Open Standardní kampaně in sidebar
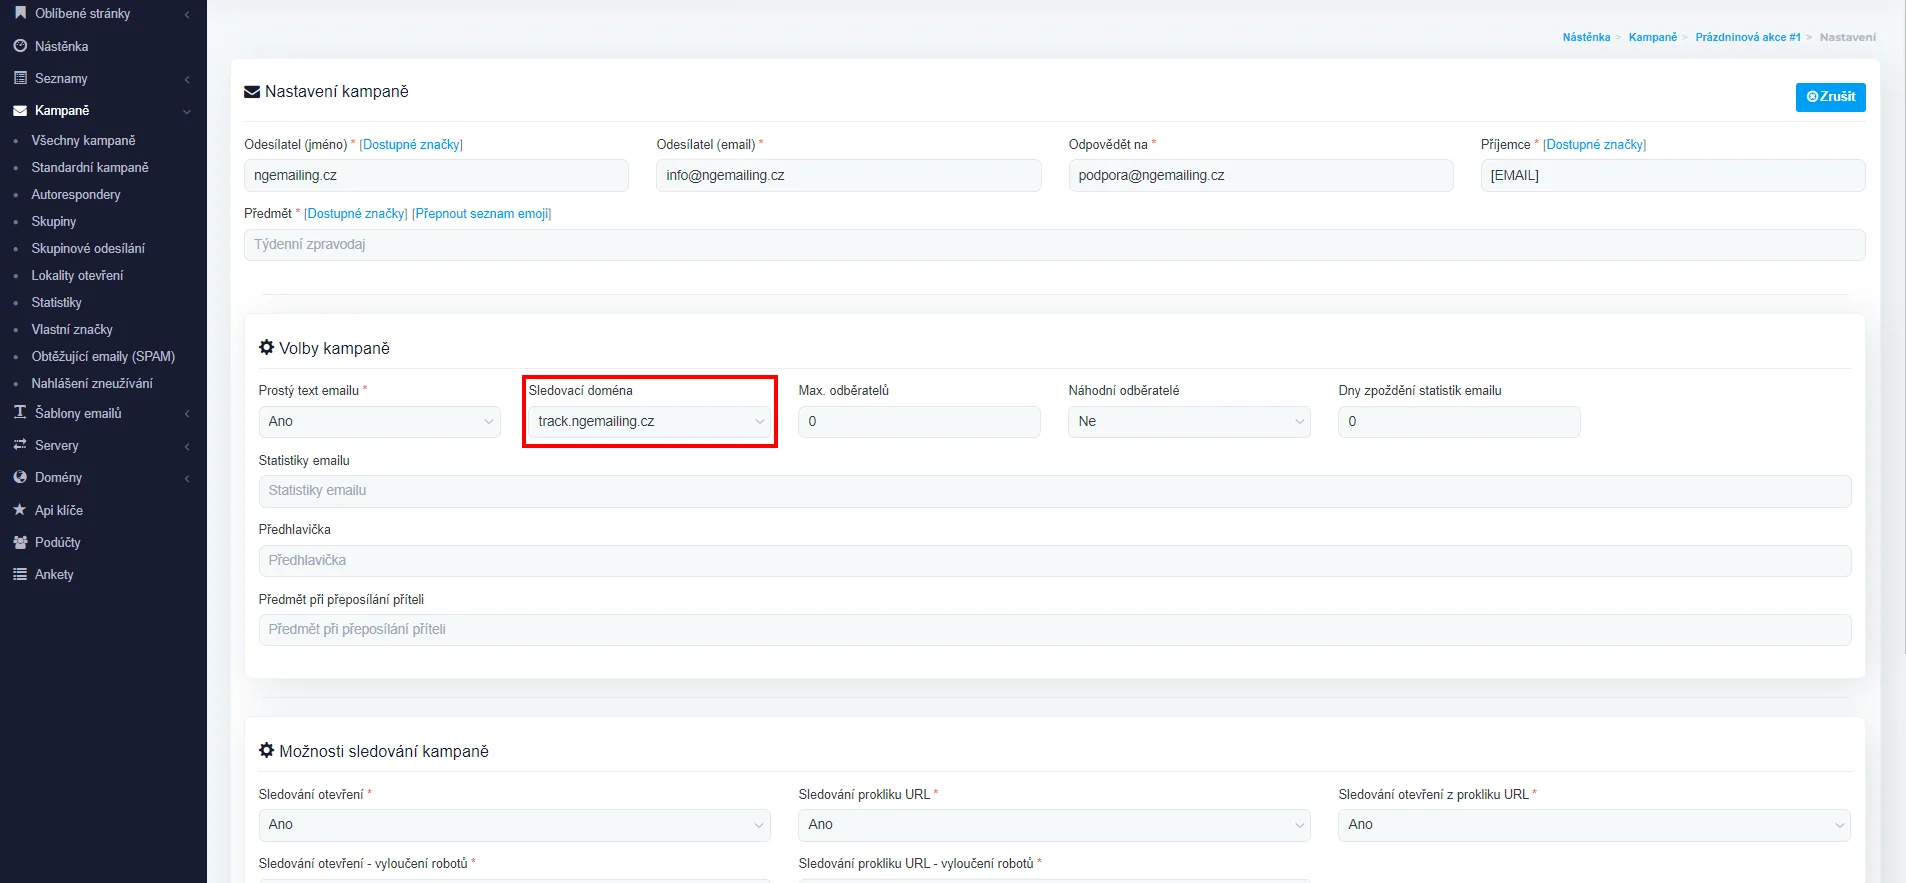The height and width of the screenshot is (883, 1906). pyautogui.click(x=90, y=168)
